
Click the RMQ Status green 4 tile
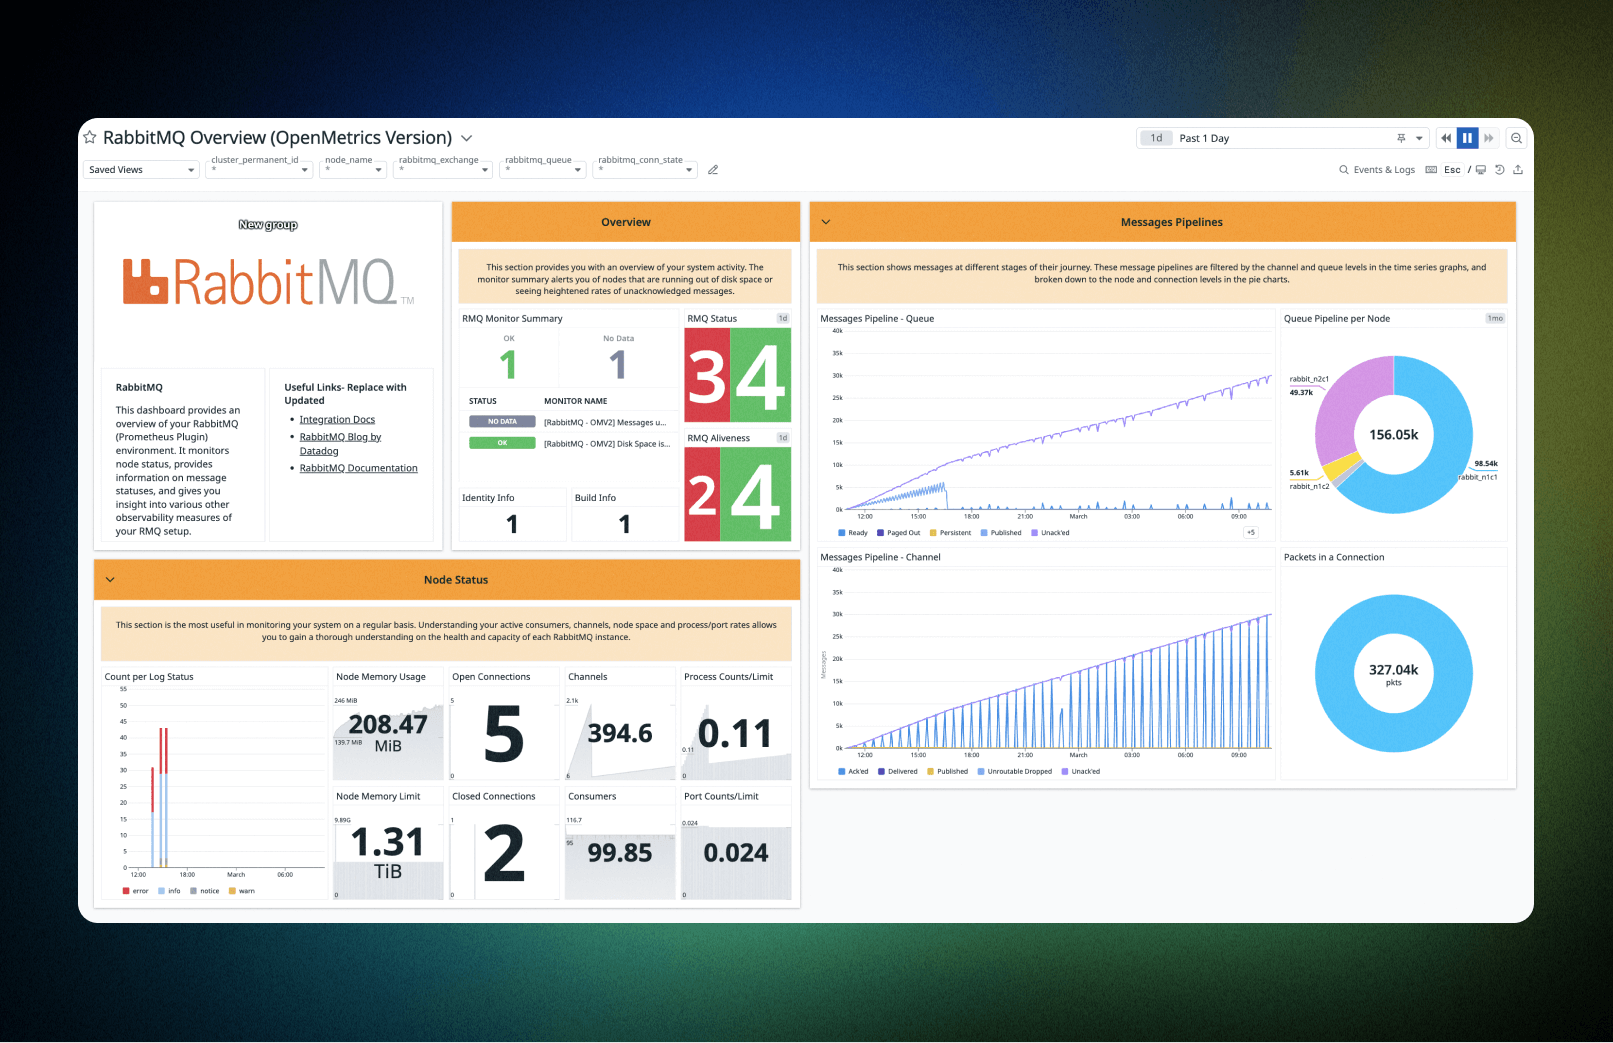pyautogui.click(x=761, y=376)
